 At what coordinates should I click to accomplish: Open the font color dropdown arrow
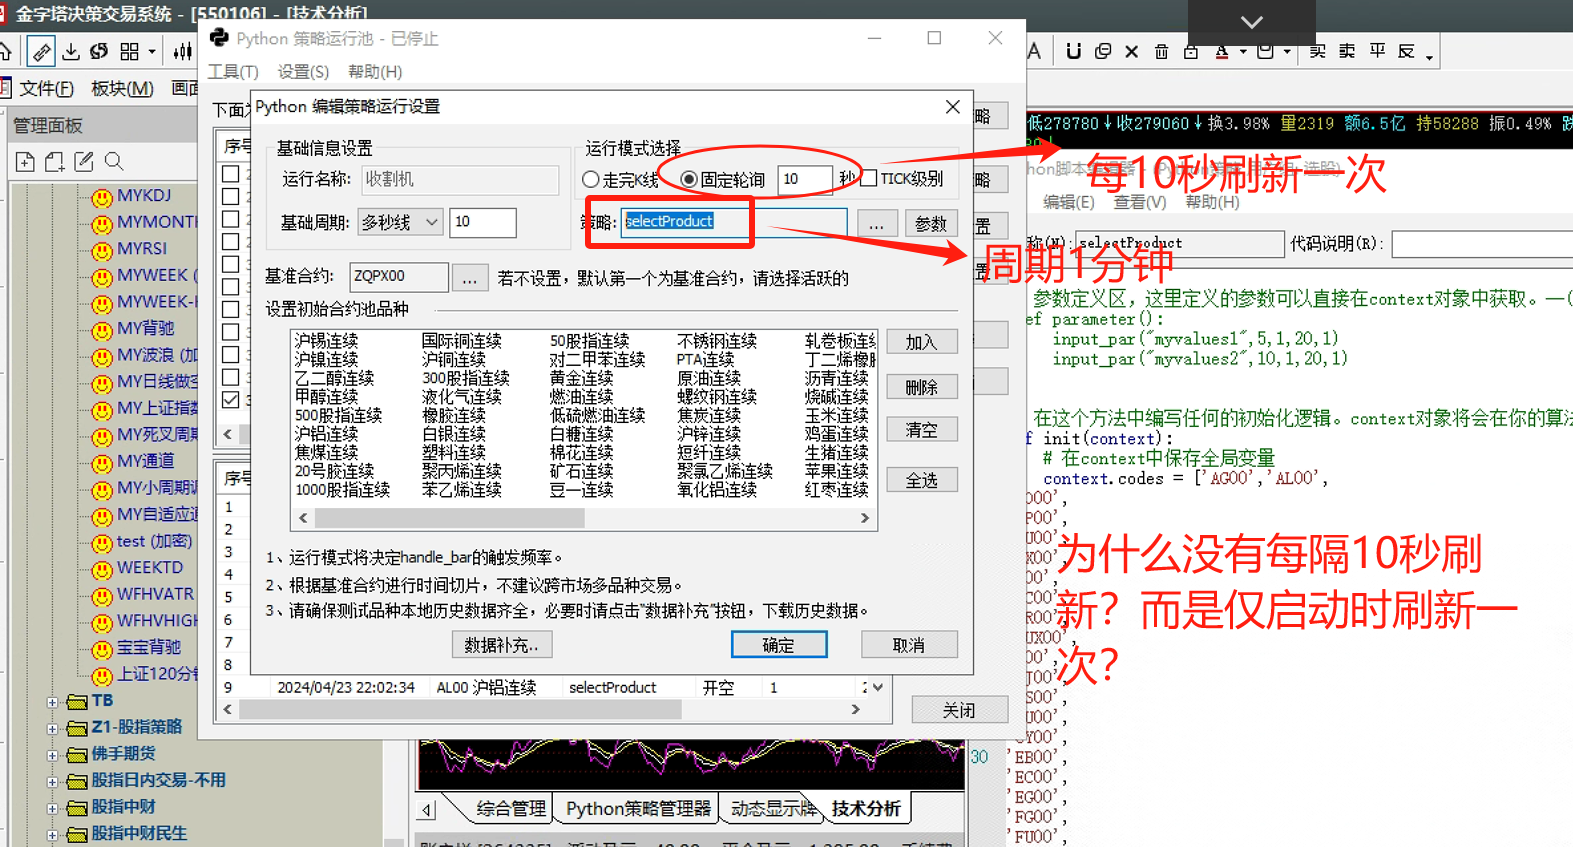[x=1243, y=52]
